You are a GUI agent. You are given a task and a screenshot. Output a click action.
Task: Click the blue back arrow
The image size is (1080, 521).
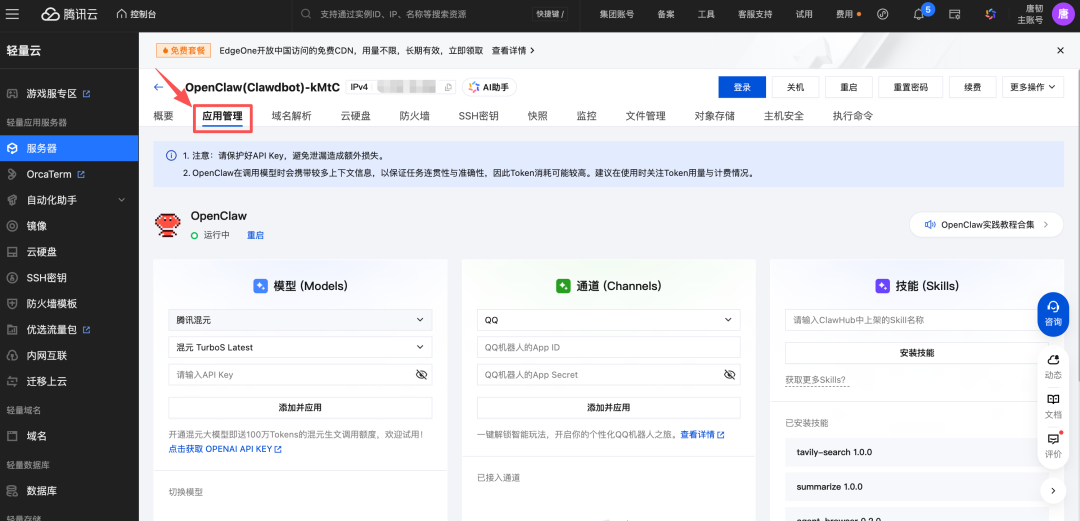click(x=158, y=88)
